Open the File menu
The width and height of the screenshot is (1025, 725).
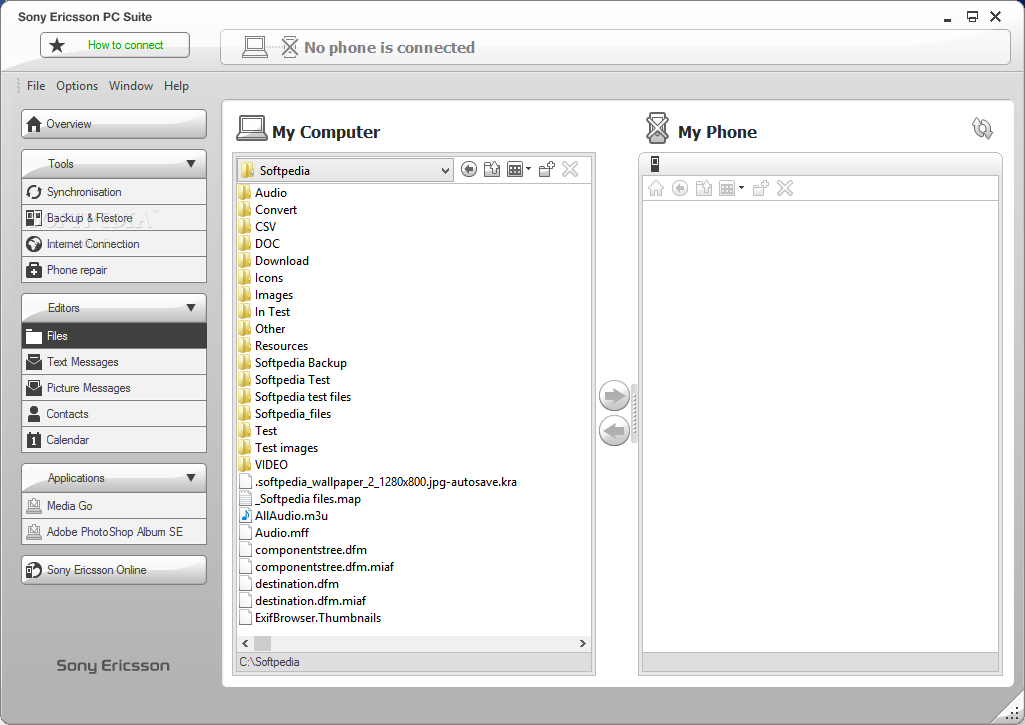(36, 86)
